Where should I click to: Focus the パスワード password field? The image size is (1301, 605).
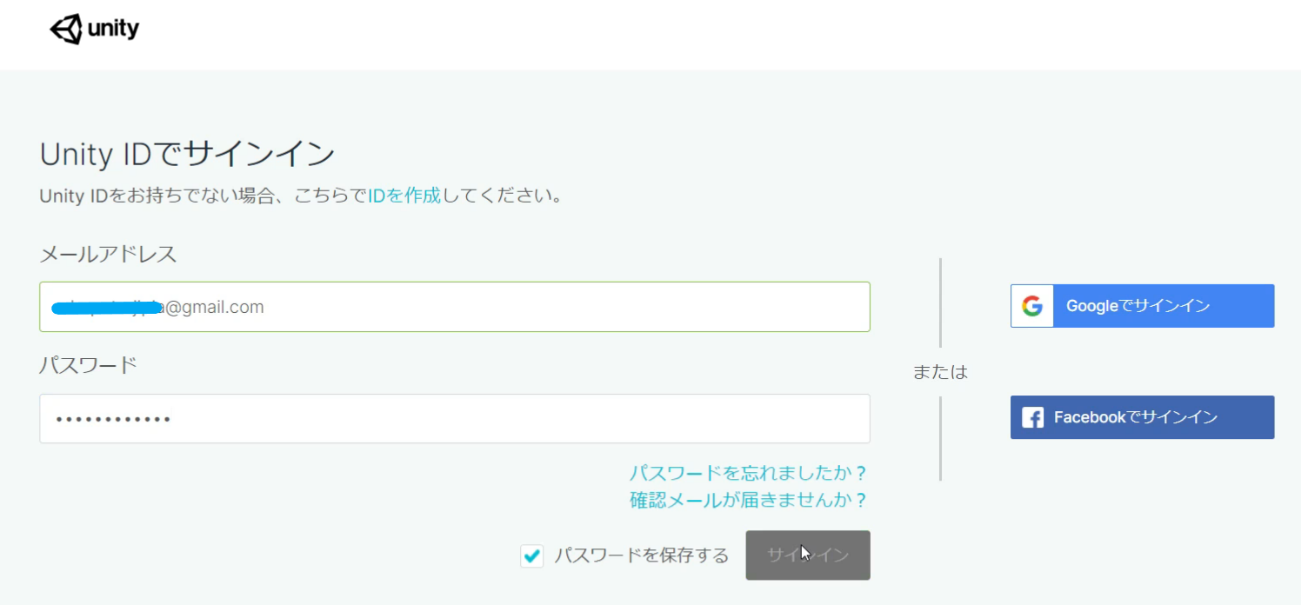[455, 419]
